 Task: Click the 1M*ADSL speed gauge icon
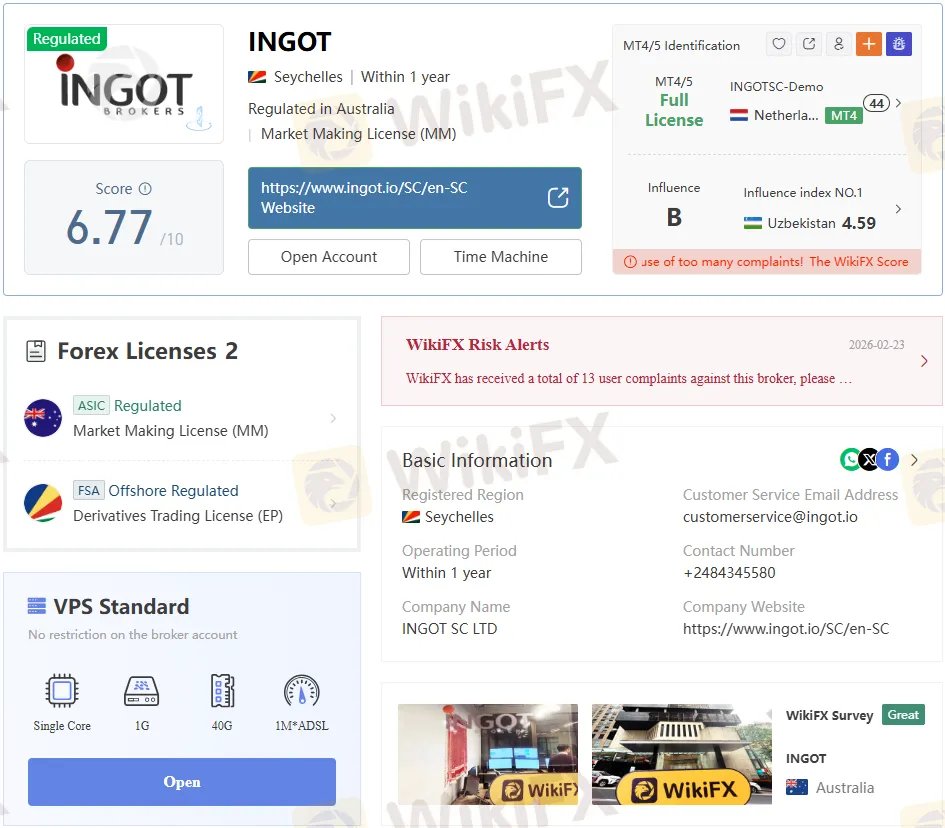click(x=301, y=691)
